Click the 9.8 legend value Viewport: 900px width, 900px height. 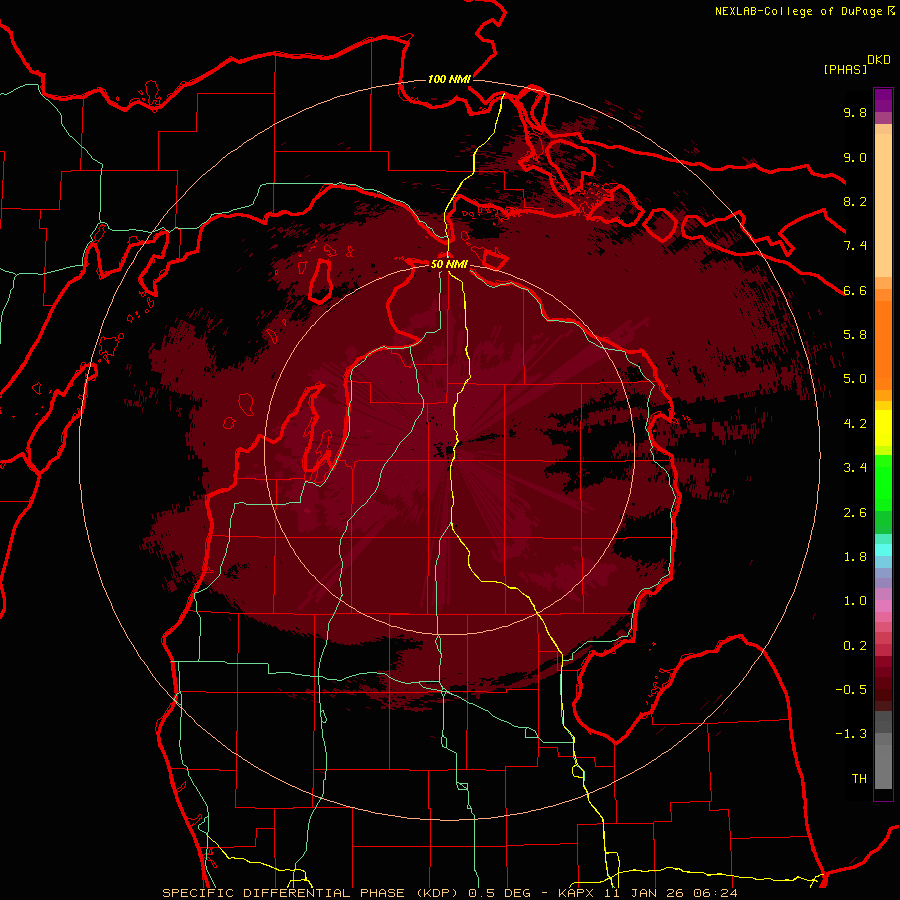(x=855, y=112)
